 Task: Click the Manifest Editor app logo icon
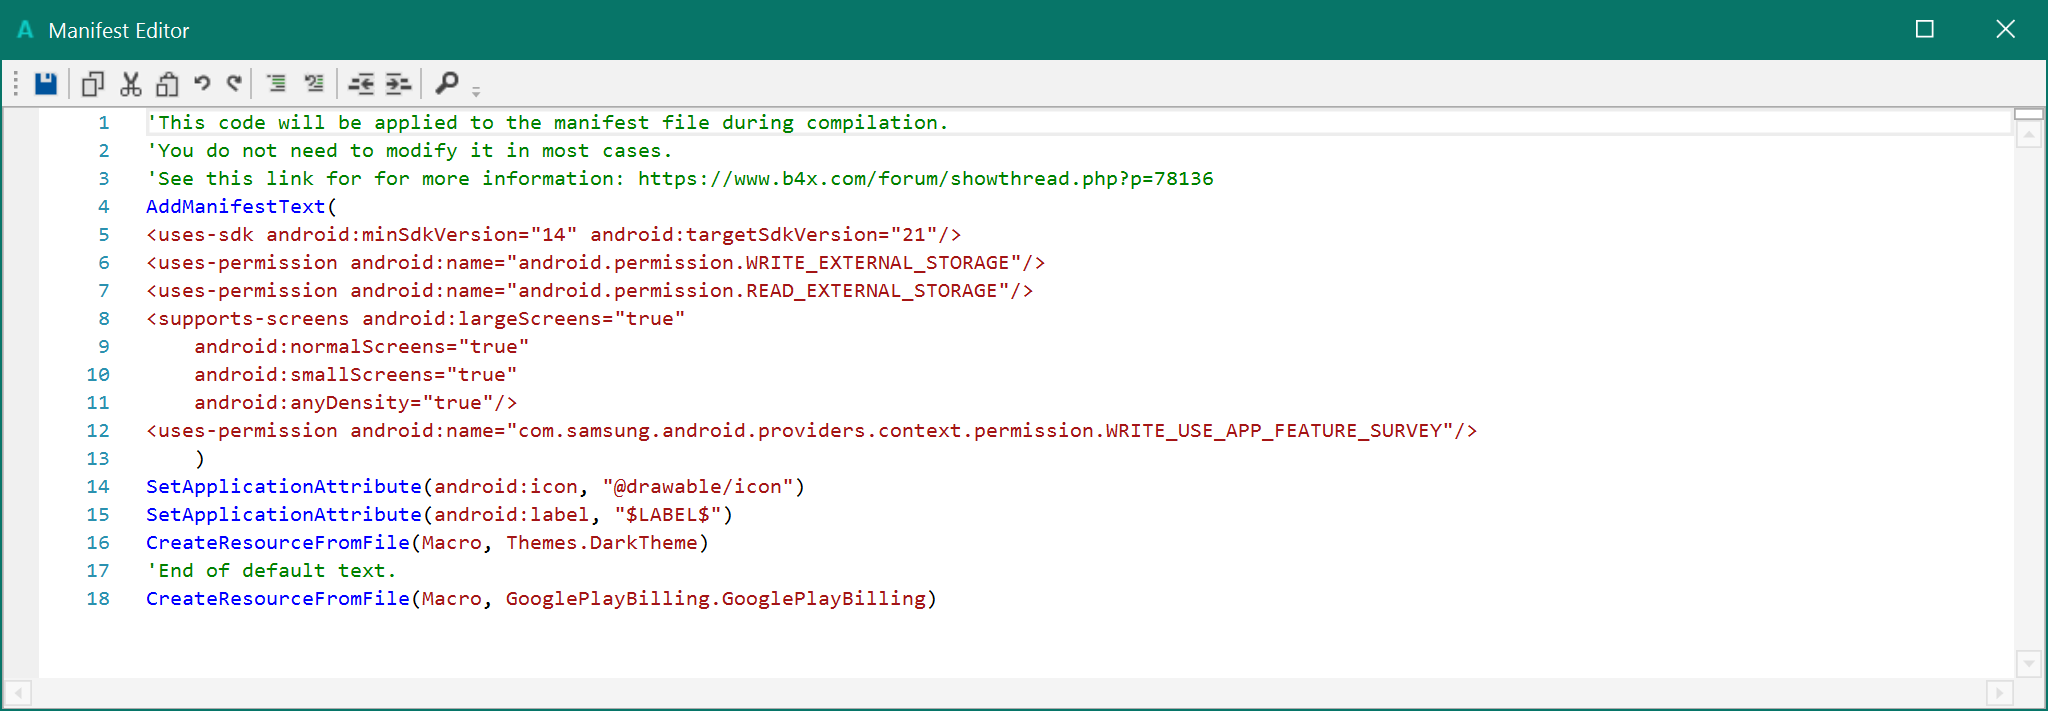pos(26,30)
